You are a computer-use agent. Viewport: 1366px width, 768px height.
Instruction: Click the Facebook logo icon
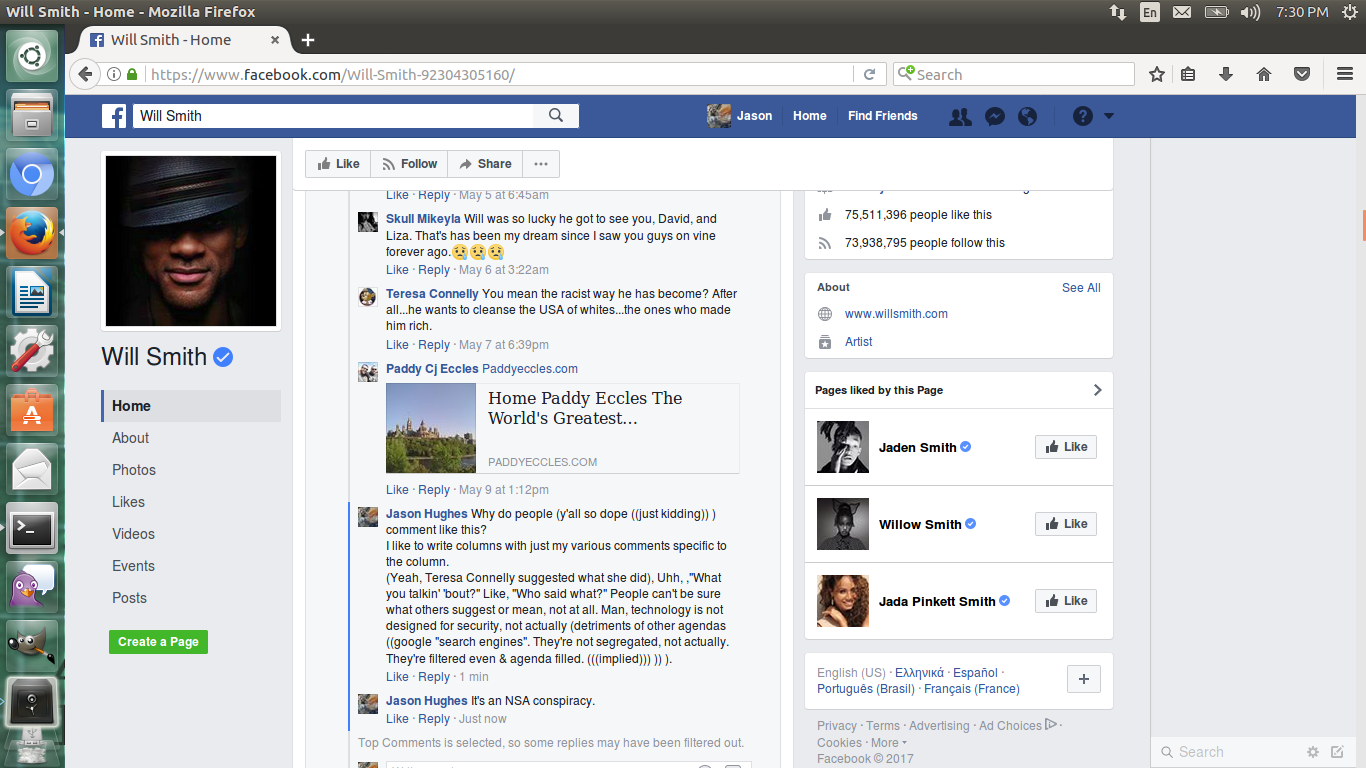[x=115, y=116]
